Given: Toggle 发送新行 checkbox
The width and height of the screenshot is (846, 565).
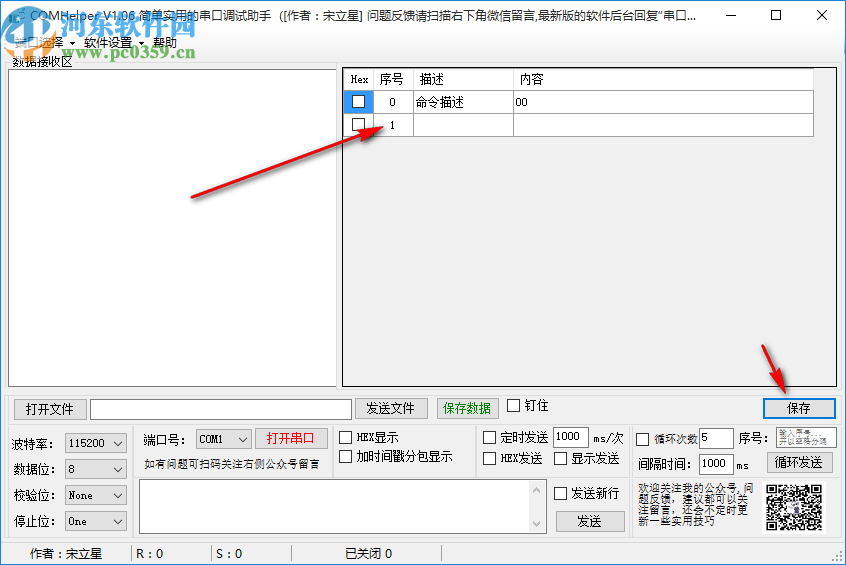Looking at the screenshot, I should (x=561, y=493).
